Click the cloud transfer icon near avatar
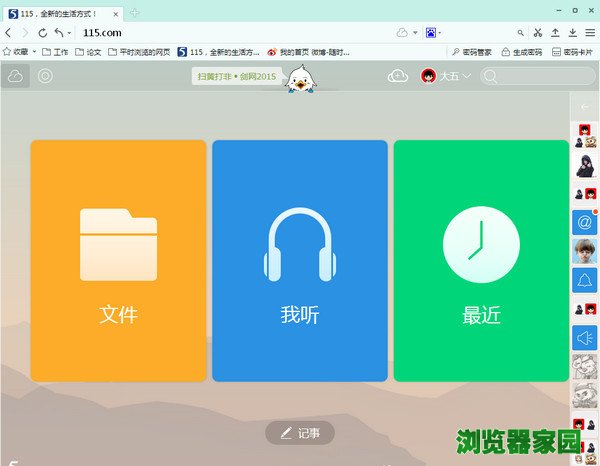 (x=398, y=76)
